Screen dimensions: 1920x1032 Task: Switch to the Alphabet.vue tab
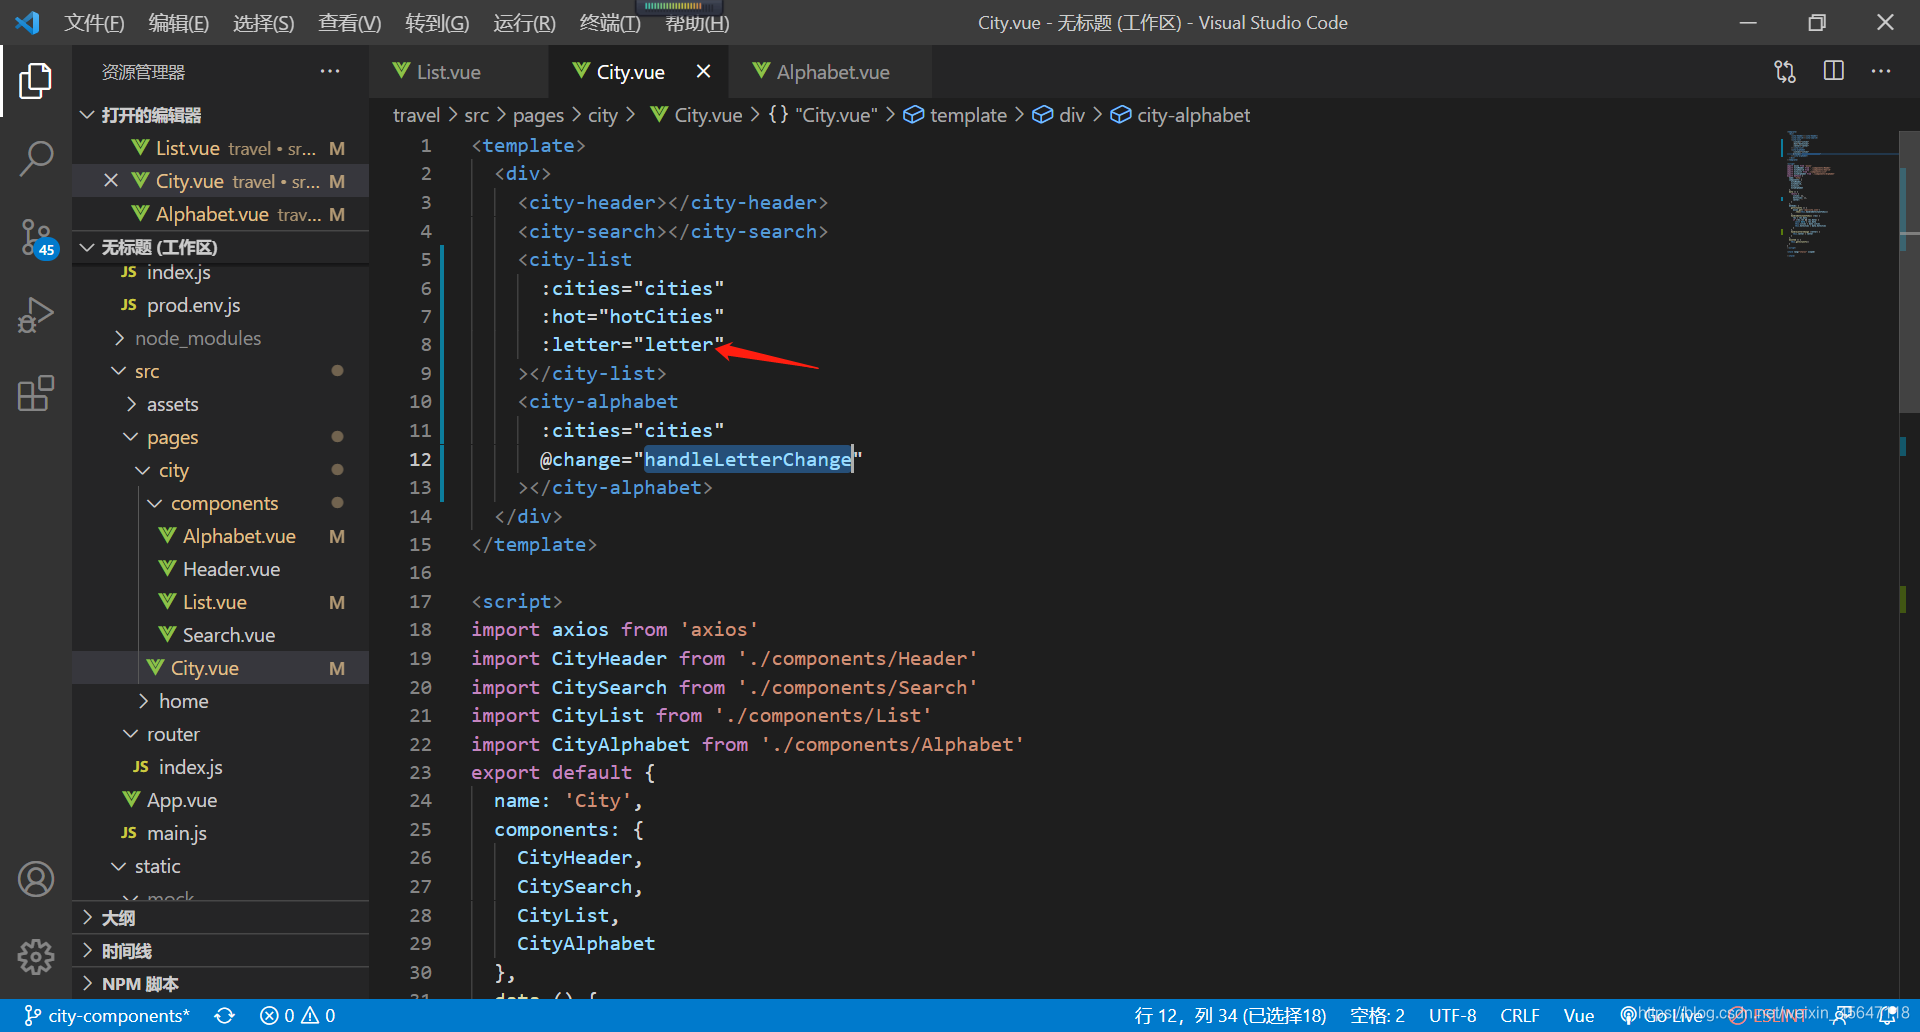coord(832,72)
